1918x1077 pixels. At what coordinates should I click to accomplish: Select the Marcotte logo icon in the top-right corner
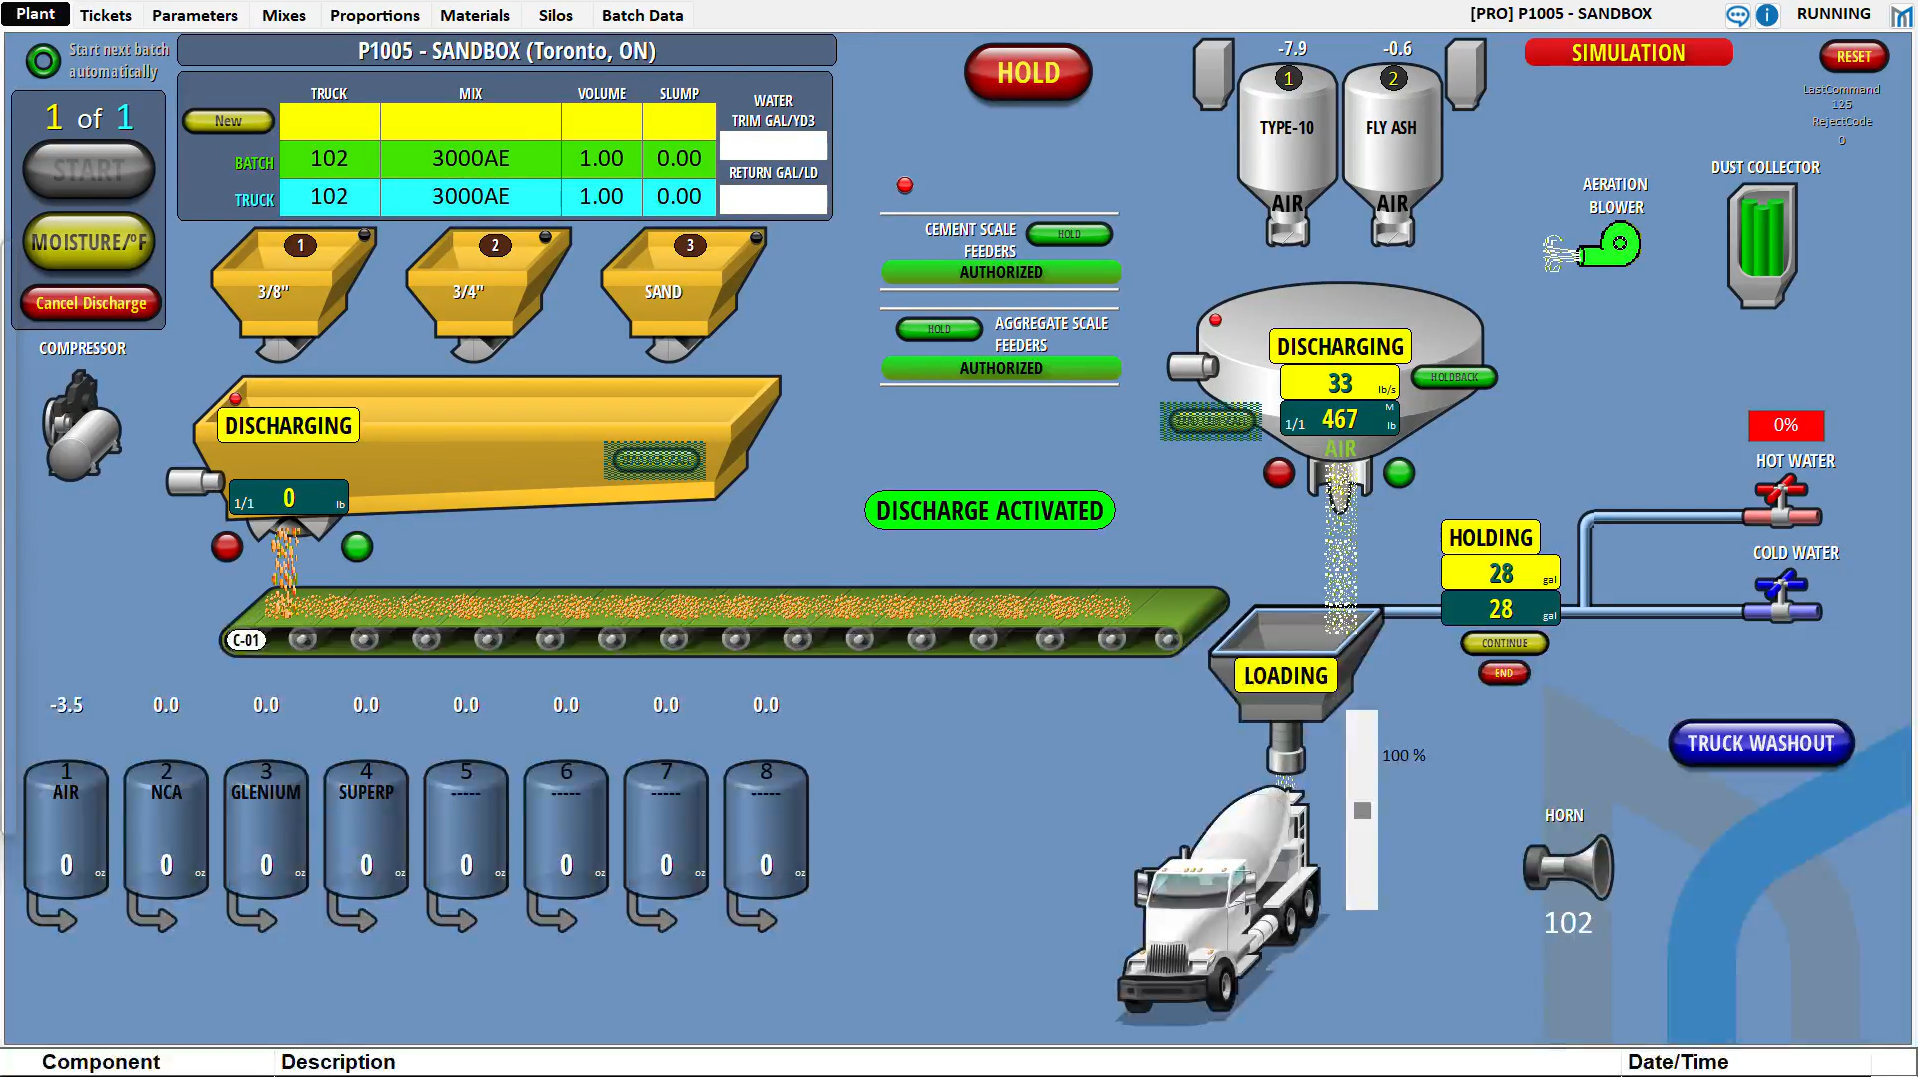point(1900,15)
